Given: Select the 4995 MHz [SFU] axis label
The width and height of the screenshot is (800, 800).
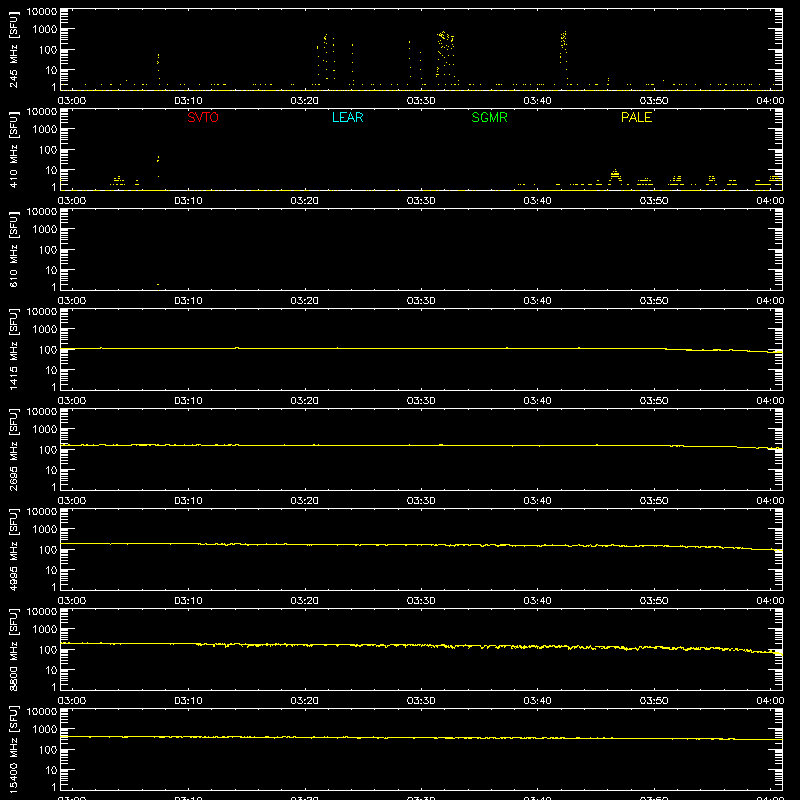Looking at the screenshot, I should pyautogui.click(x=14, y=550).
